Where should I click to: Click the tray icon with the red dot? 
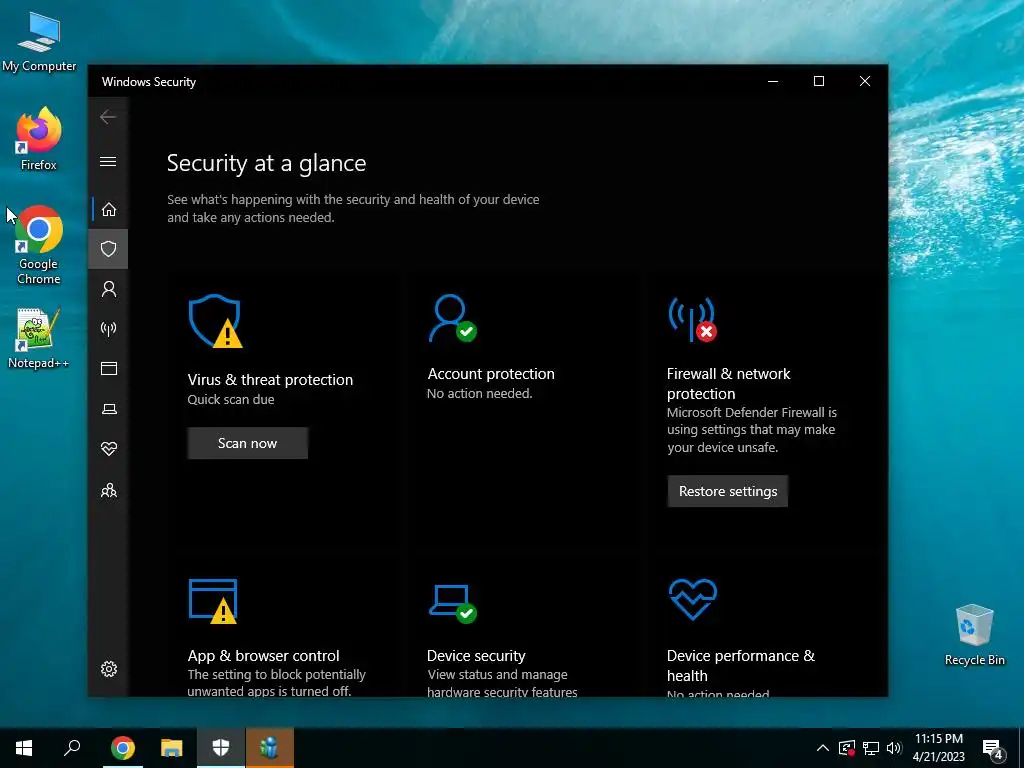tap(847, 748)
